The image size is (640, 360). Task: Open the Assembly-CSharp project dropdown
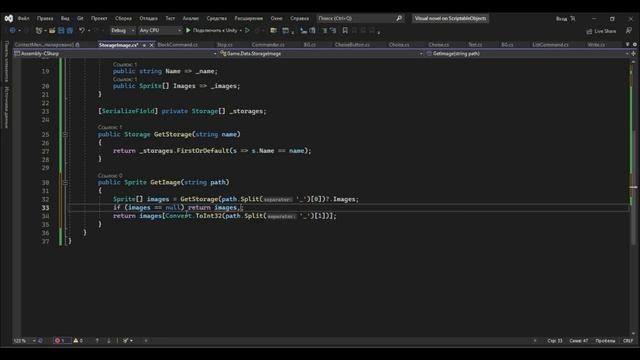[x=116, y=53]
